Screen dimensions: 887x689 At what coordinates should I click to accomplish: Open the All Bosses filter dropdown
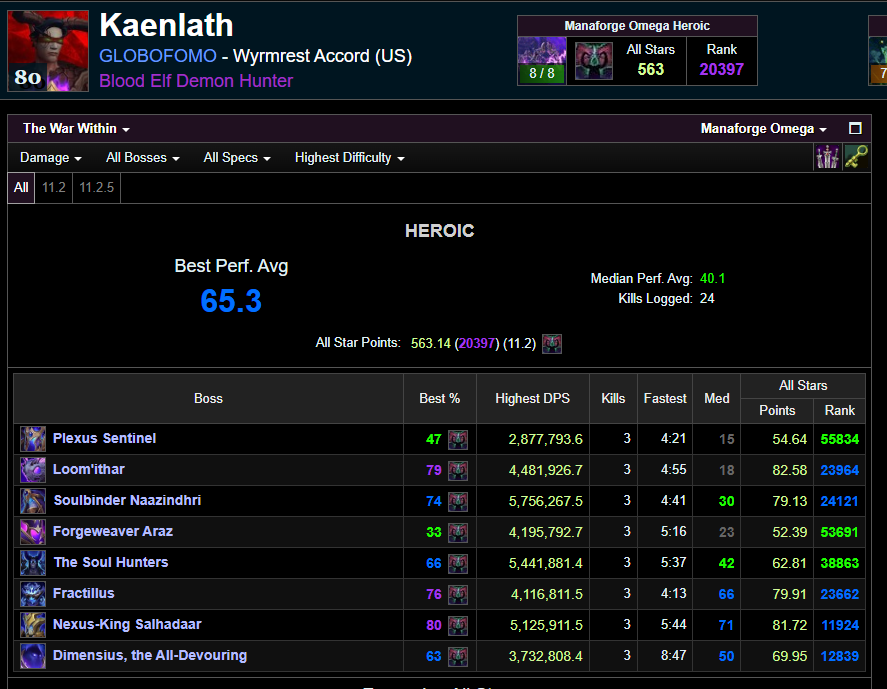tap(143, 158)
